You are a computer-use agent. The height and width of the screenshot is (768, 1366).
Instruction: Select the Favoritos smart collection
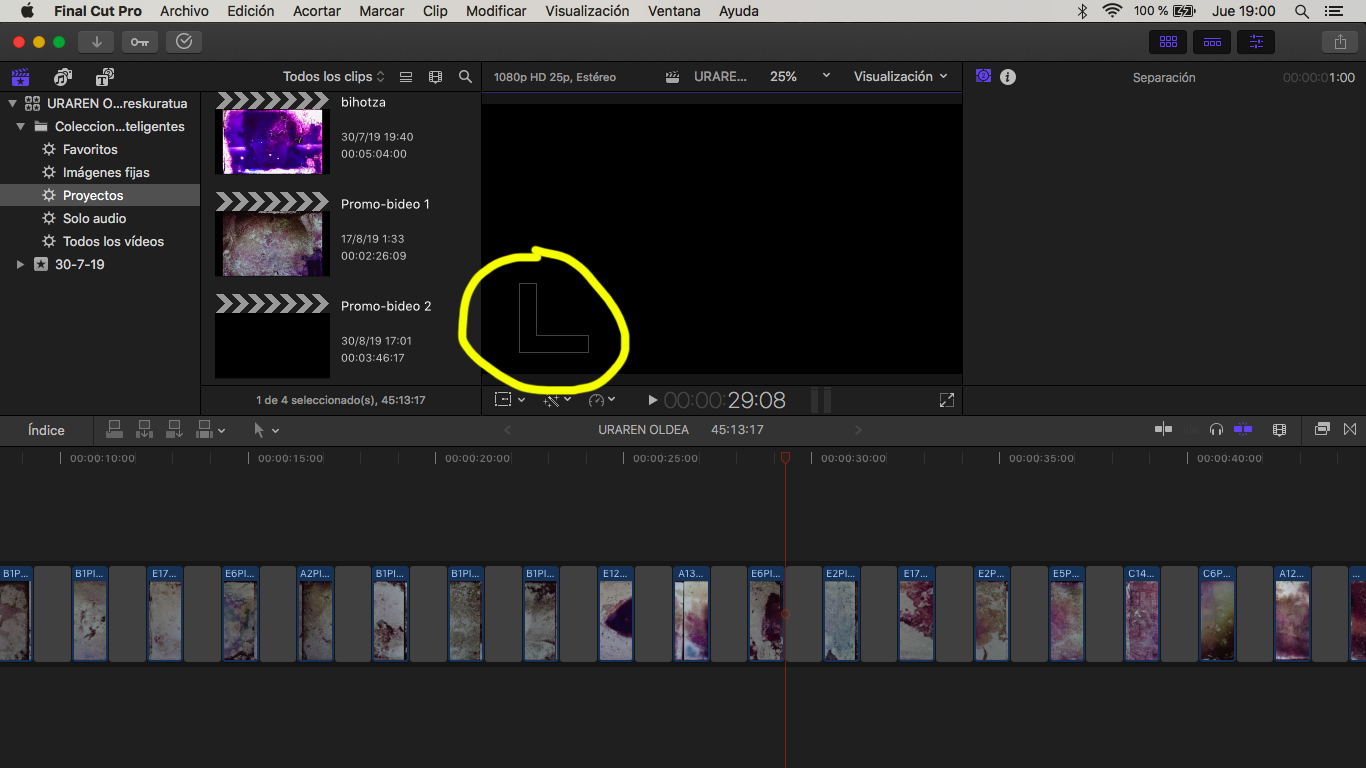coord(90,149)
